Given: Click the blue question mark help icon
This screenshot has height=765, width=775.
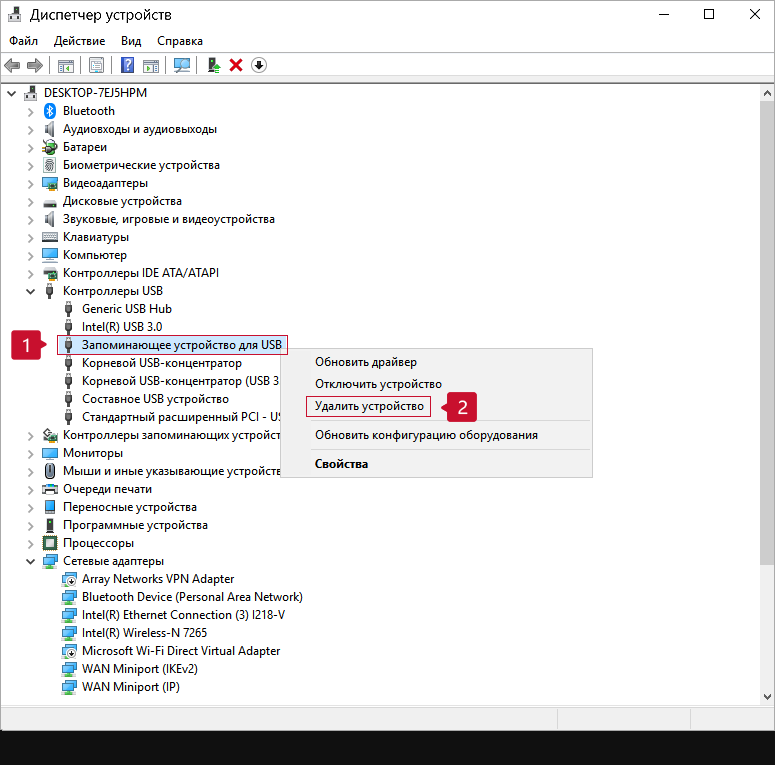Looking at the screenshot, I should 127,65.
